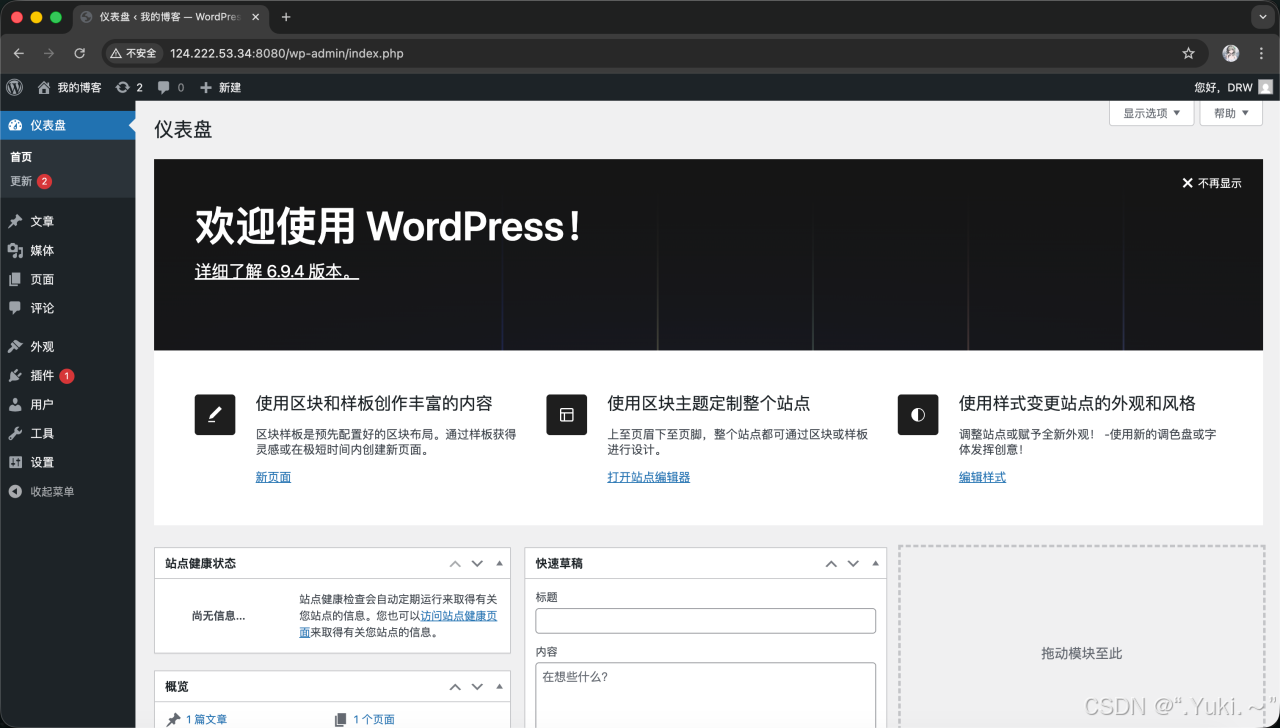This screenshot has width=1280, height=728.
Task: Open the 1 篇文章 link in 概览
Action: (x=206, y=719)
